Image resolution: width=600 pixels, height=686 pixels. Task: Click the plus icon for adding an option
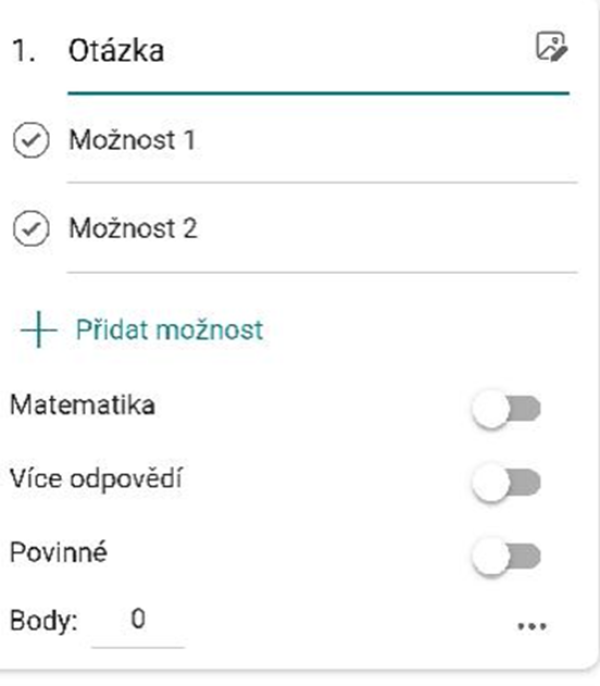(x=39, y=329)
